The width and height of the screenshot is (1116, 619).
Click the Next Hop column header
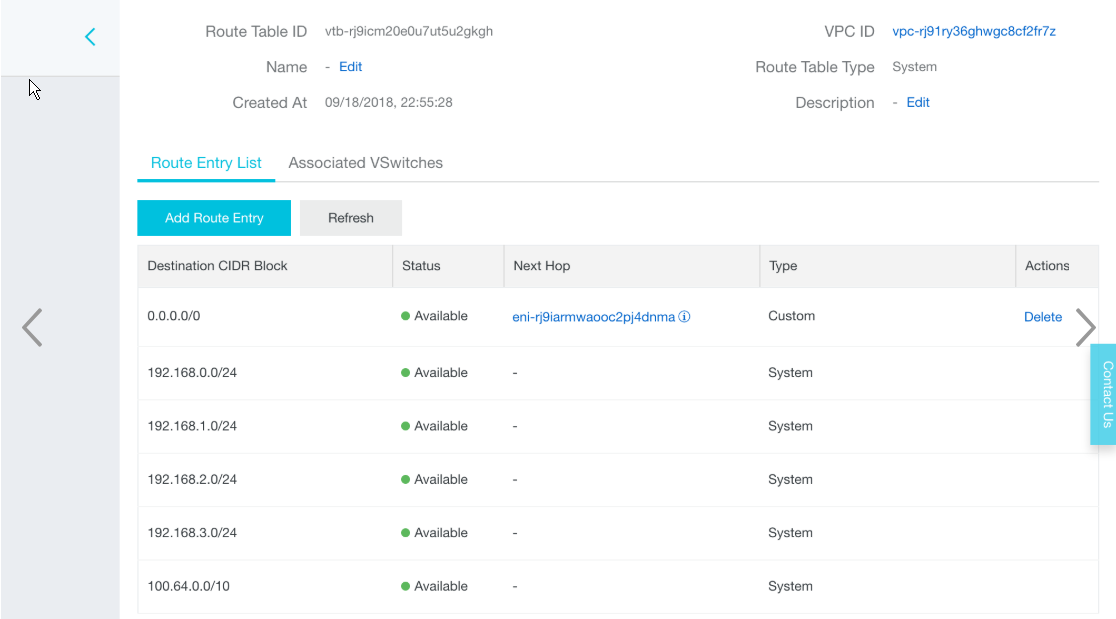(x=541, y=266)
